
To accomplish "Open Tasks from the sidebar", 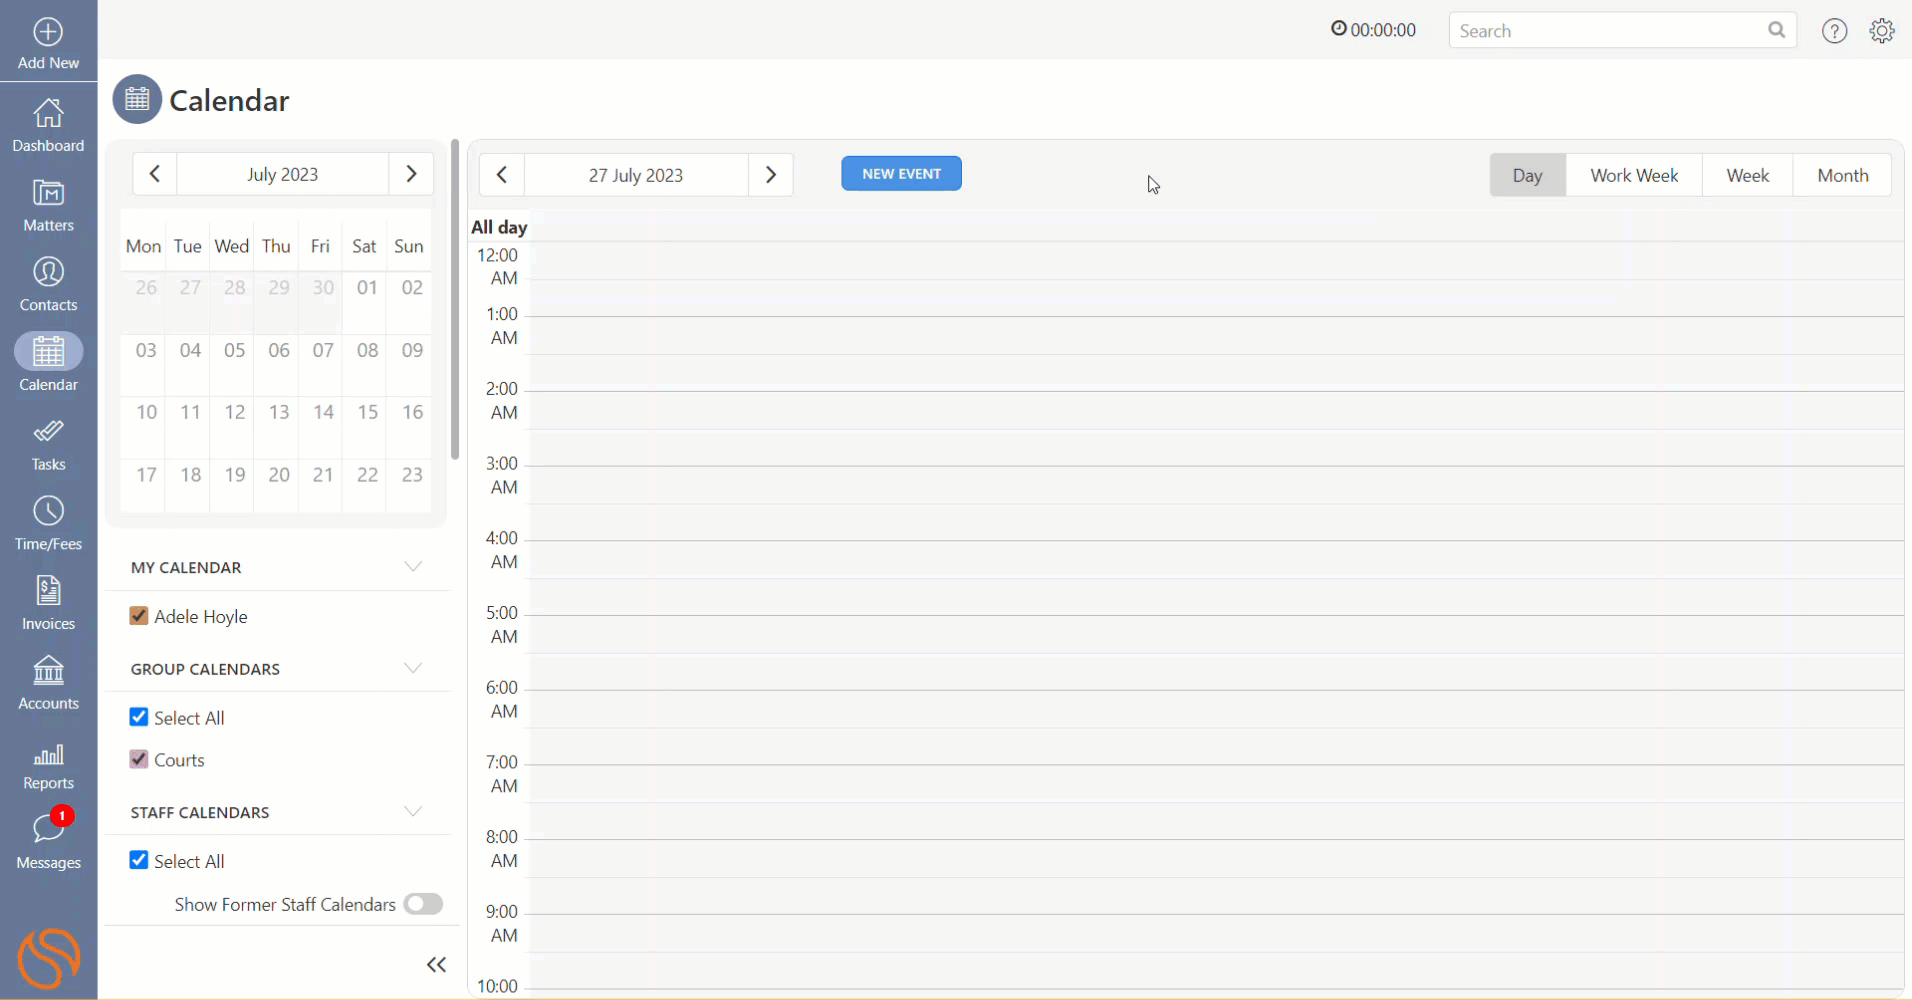I will [48, 445].
